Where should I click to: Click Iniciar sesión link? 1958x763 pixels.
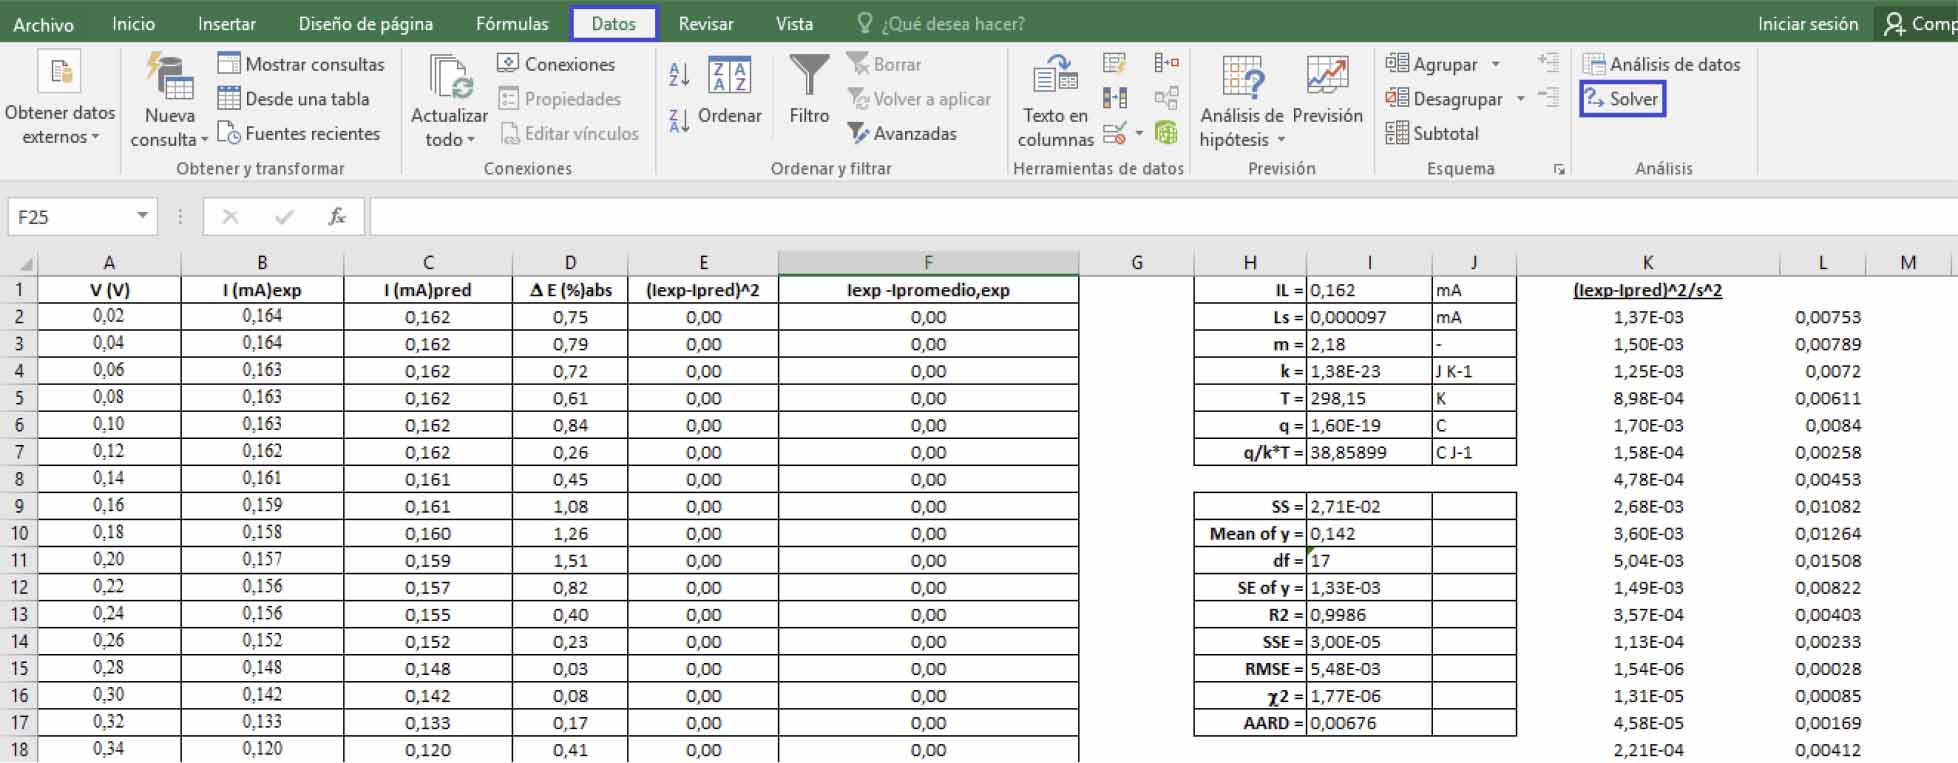tap(1807, 24)
